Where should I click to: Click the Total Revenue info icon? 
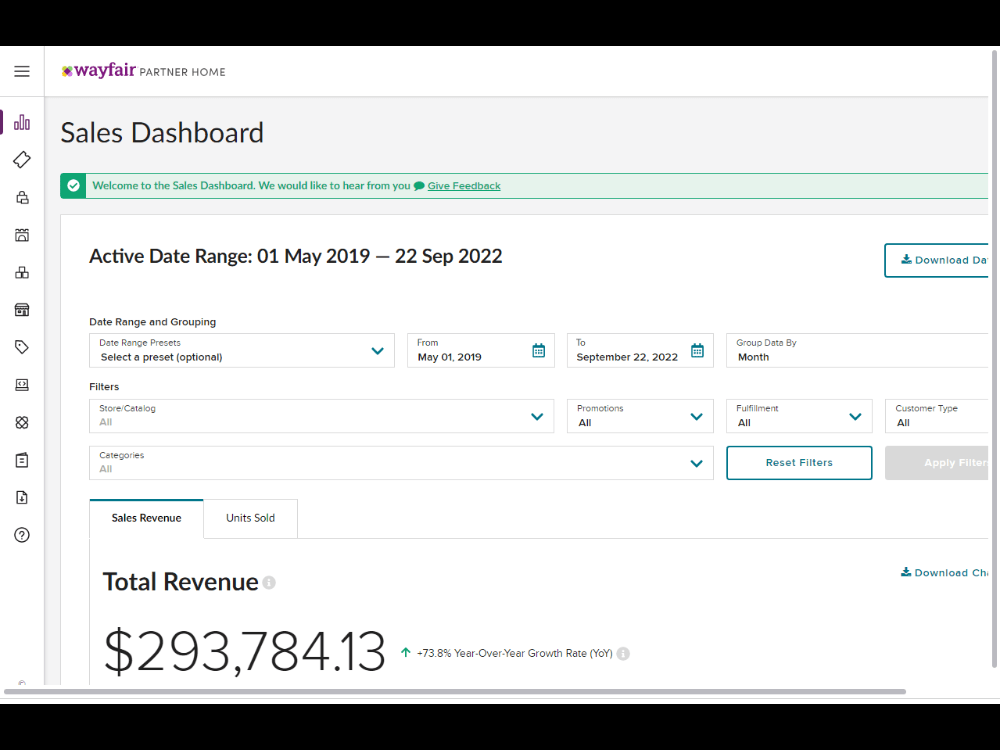[x=269, y=582]
